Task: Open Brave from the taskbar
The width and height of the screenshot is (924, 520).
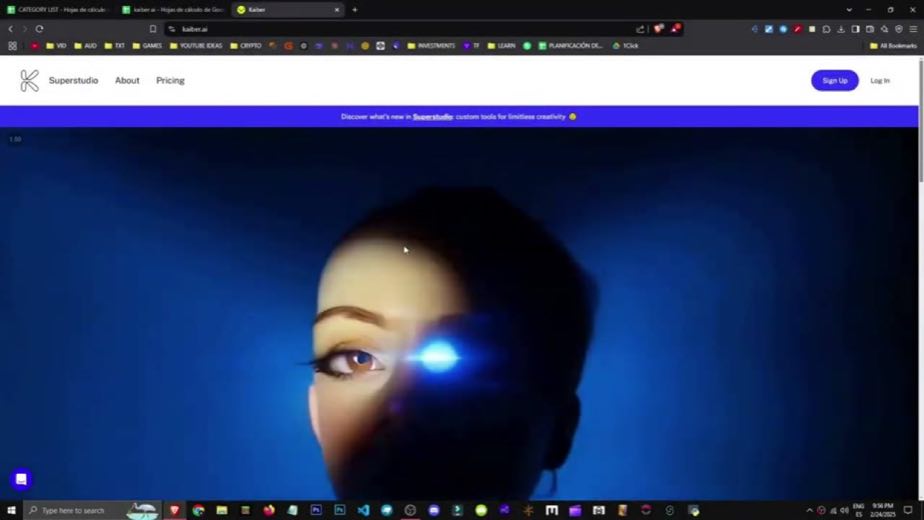Action: (x=174, y=511)
